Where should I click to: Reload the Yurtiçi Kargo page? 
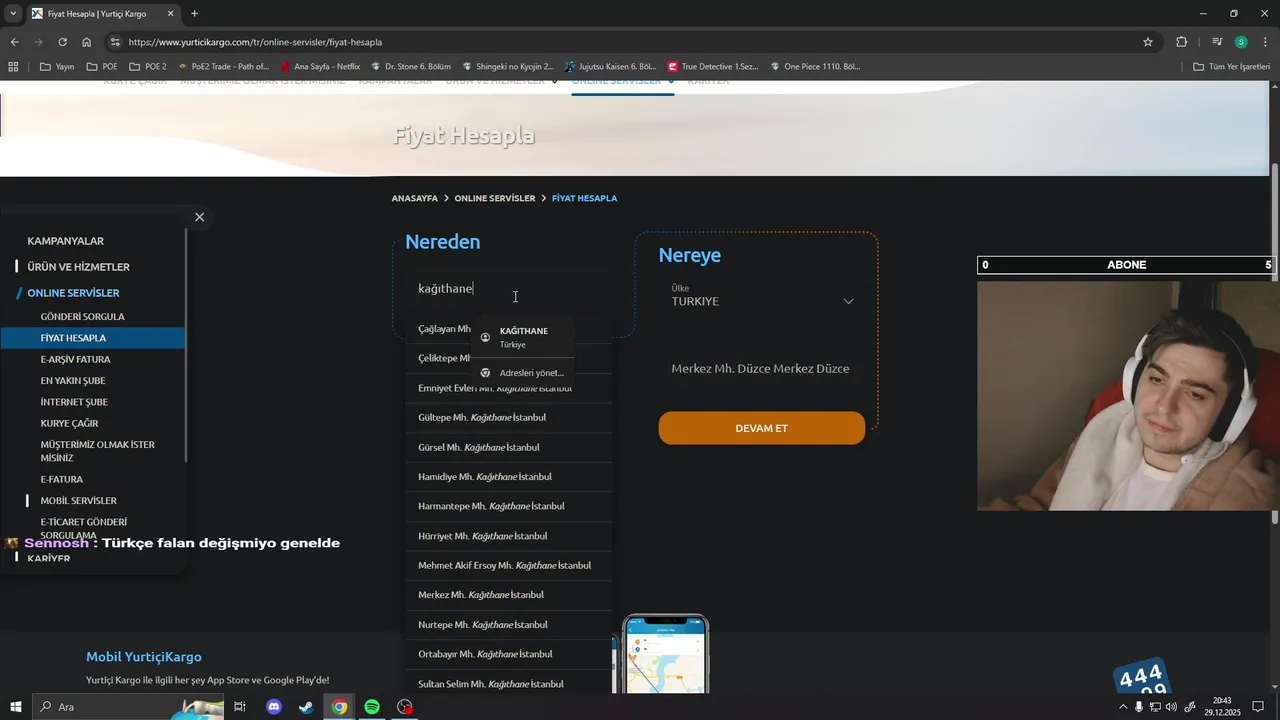click(x=62, y=42)
